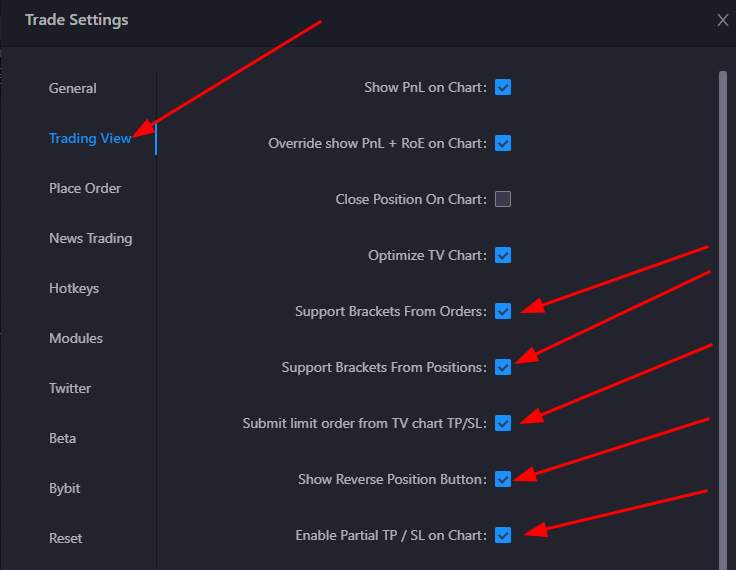Disable Optimize TV Chart checkbox
This screenshot has width=736, height=570.
pos(503,255)
